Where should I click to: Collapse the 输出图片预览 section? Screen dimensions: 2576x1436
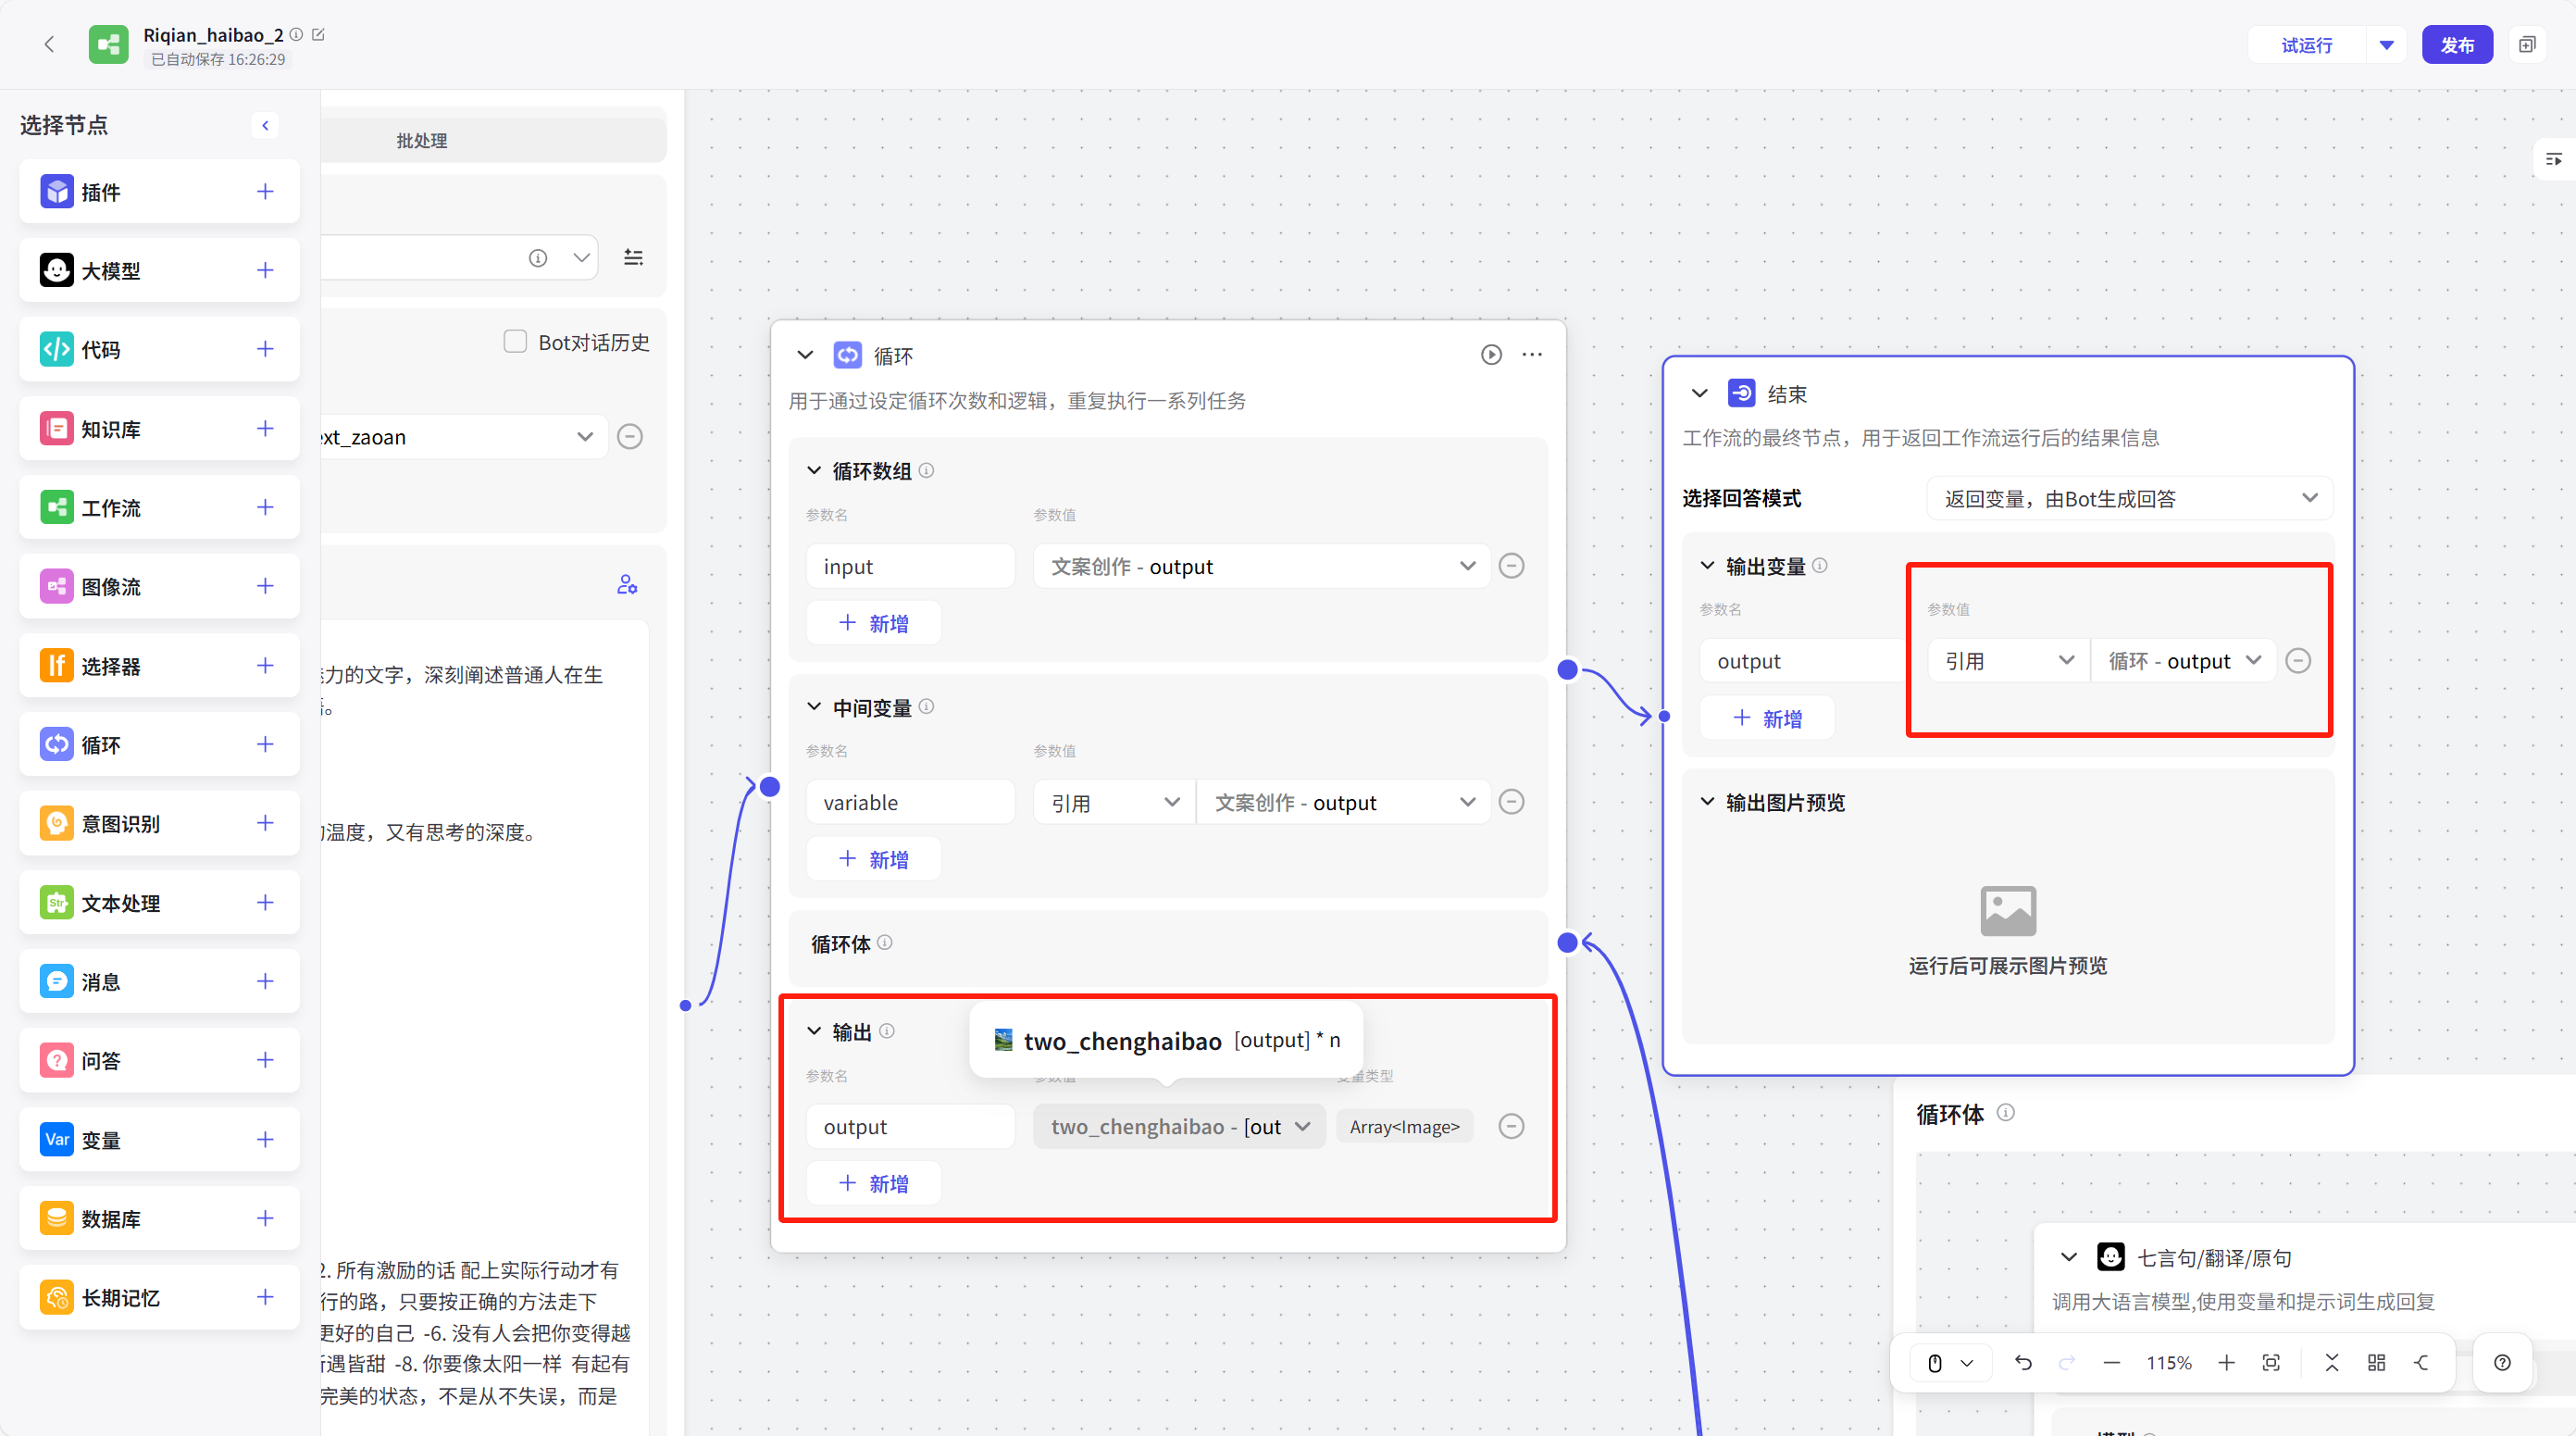tap(1708, 802)
